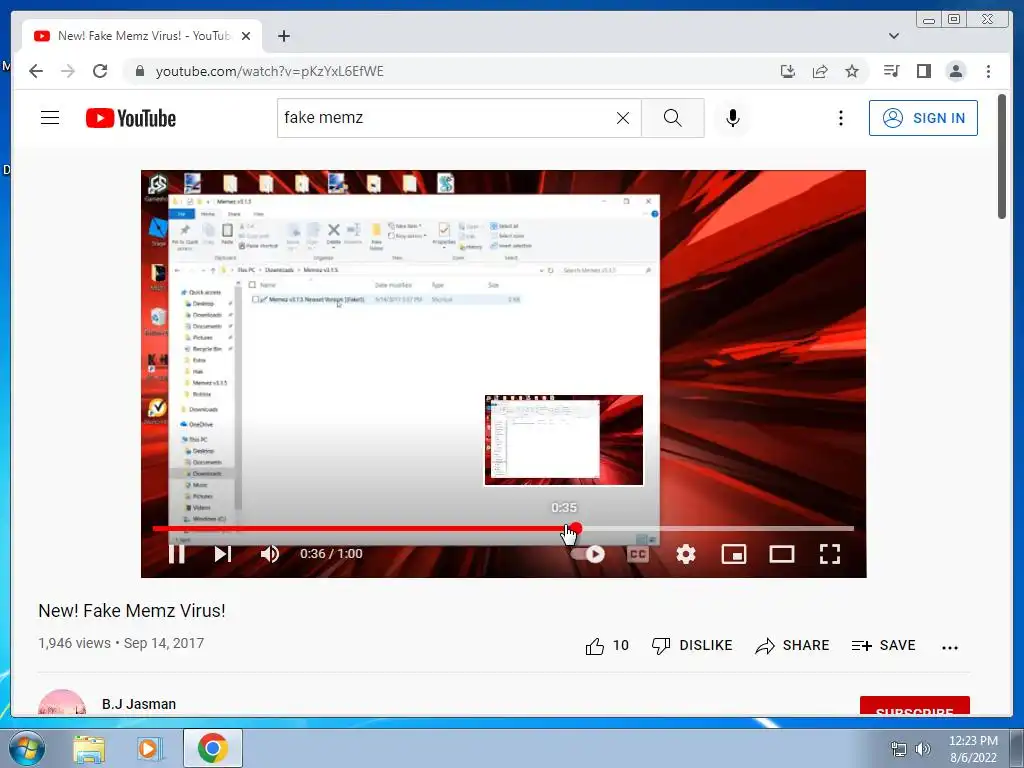
Task: Go back to previous page in Chrome
Action: 36,71
